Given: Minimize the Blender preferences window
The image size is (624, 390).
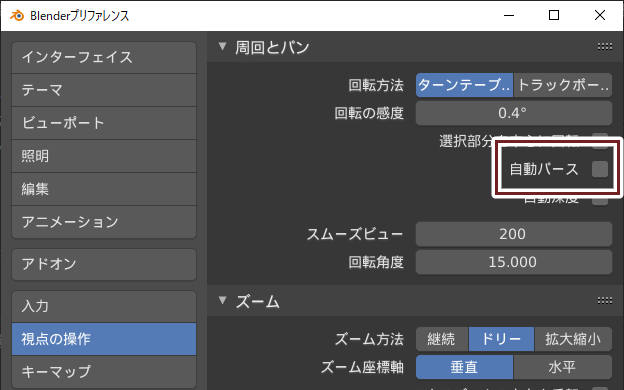Looking at the screenshot, I should (509, 16).
